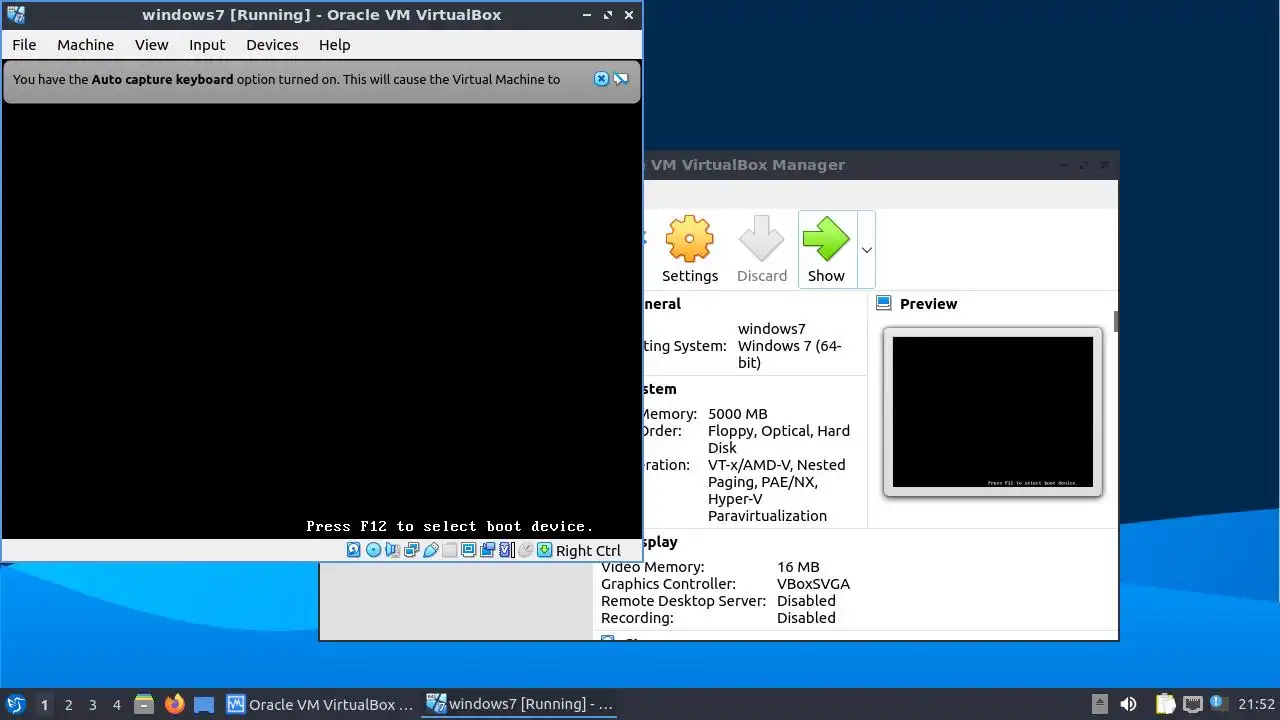Open the Help menu
The width and height of the screenshot is (1280, 720).
[x=335, y=45]
